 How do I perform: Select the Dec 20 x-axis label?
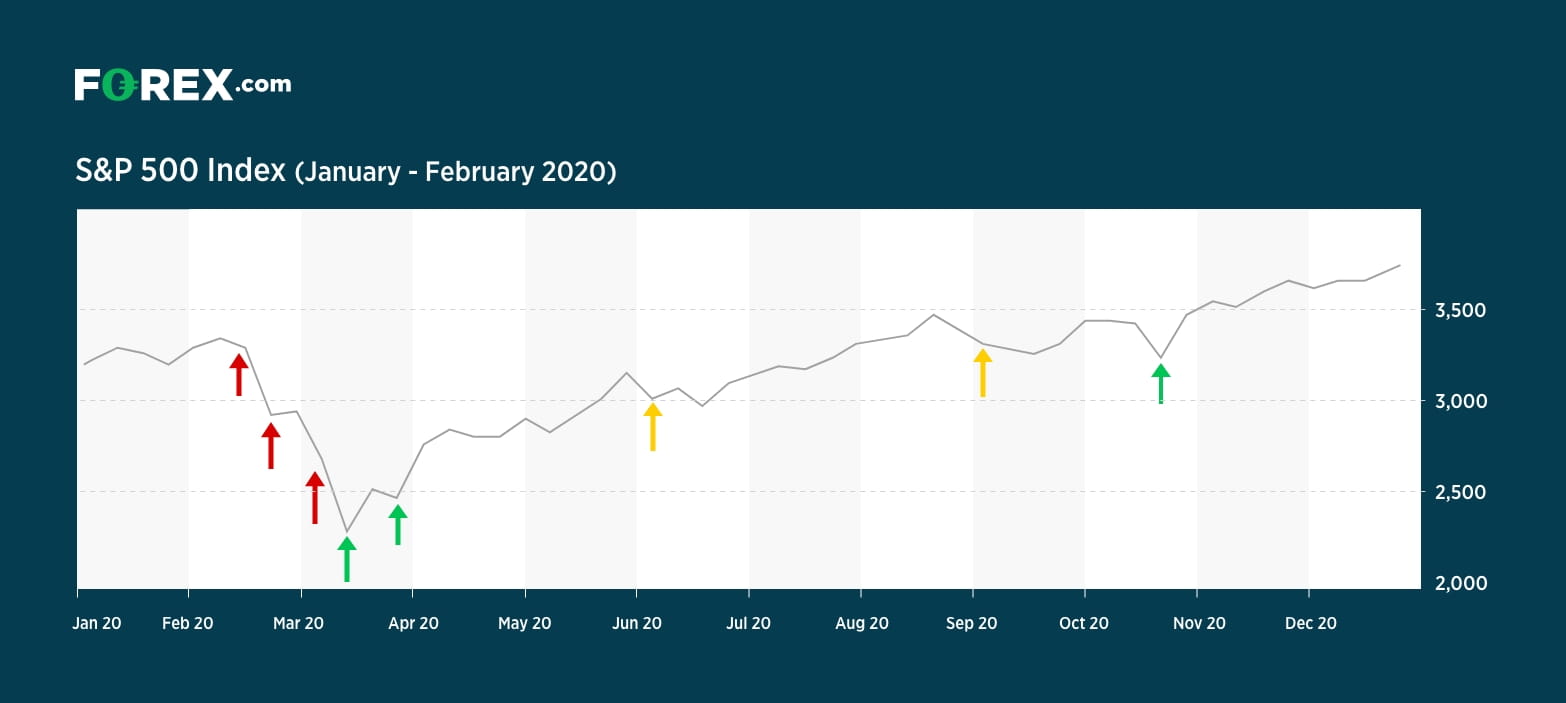1310,623
